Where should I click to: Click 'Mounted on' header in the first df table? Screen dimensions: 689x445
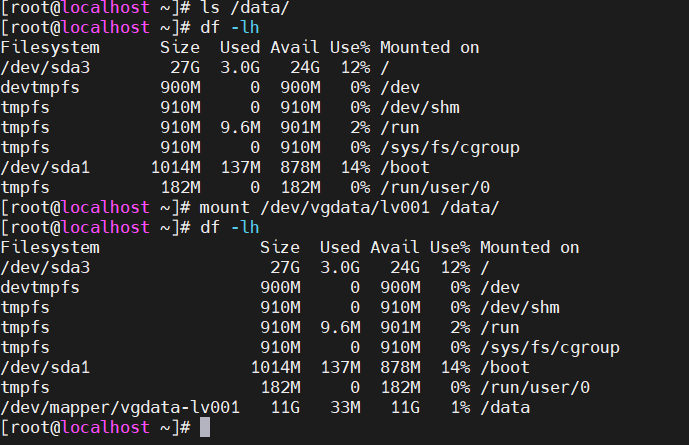(x=430, y=47)
